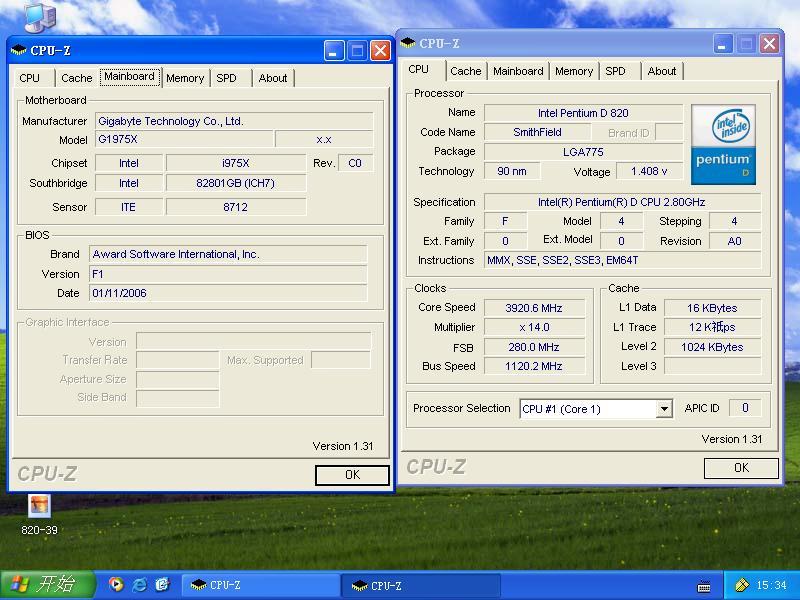800x600 pixels.
Task: Click FSB value 280.0 MHz
Action: (534, 347)
